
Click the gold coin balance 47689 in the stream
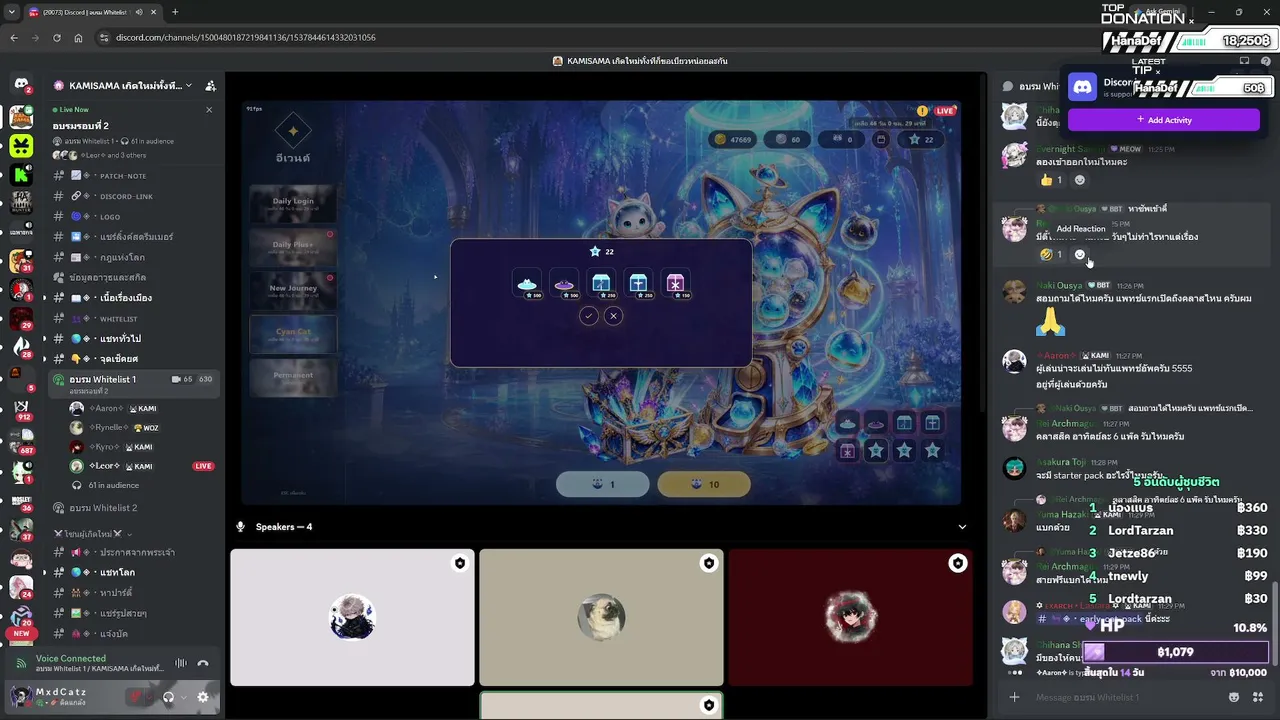tap(732, 140)
